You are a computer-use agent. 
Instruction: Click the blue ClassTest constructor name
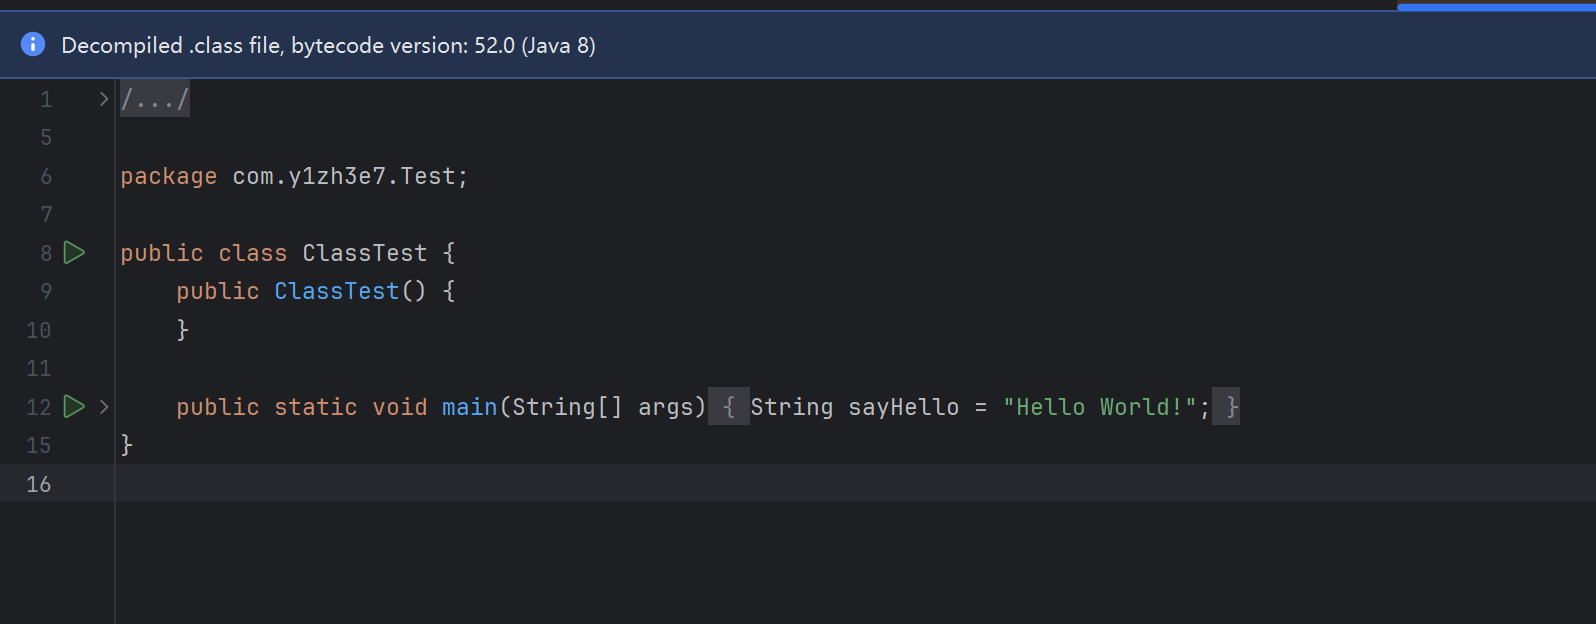336,292
